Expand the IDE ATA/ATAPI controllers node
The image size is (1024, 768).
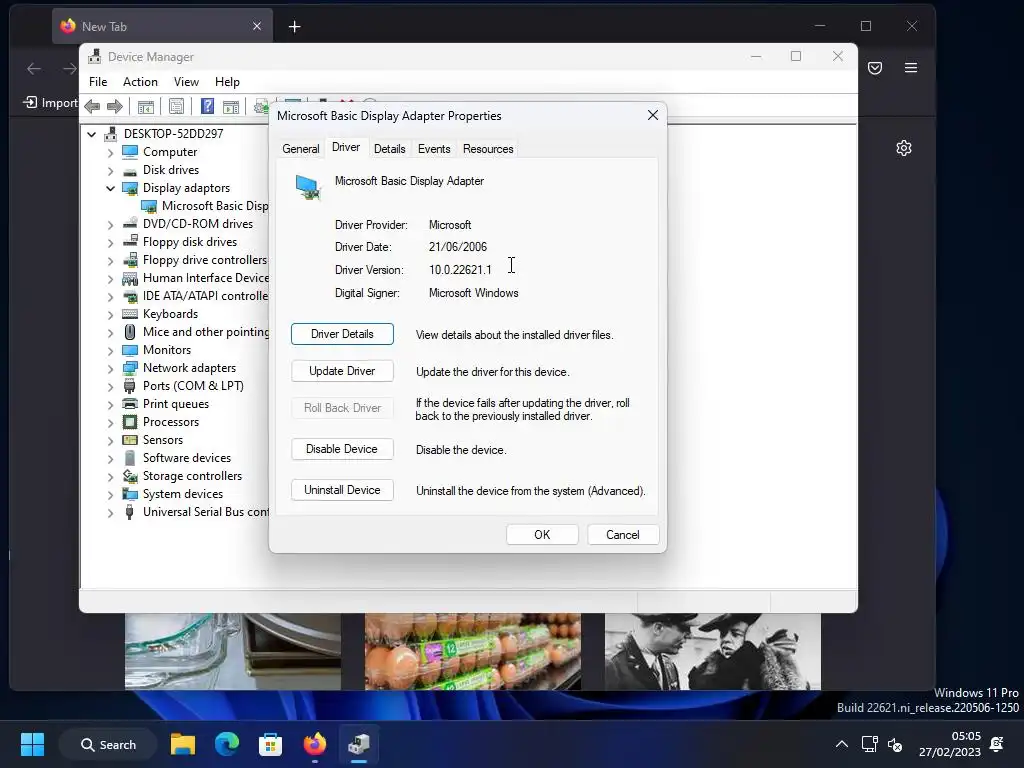tap(110, 296)
